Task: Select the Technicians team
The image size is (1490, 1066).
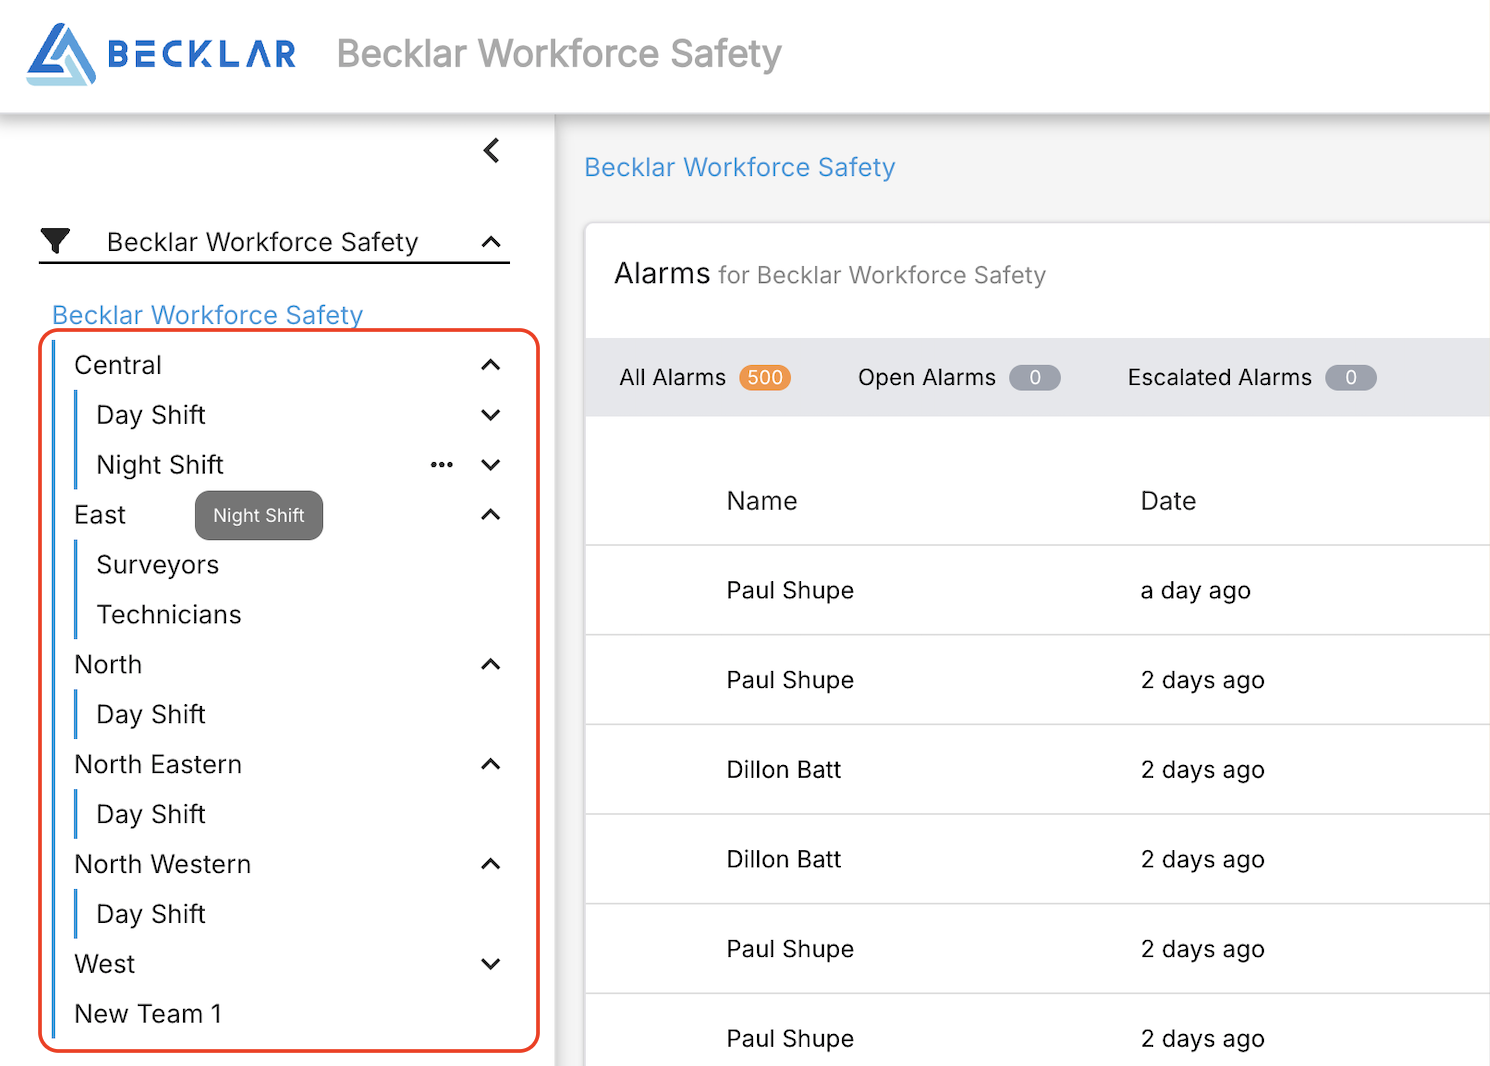Action: pyautogui.click(x=169, y=615)
